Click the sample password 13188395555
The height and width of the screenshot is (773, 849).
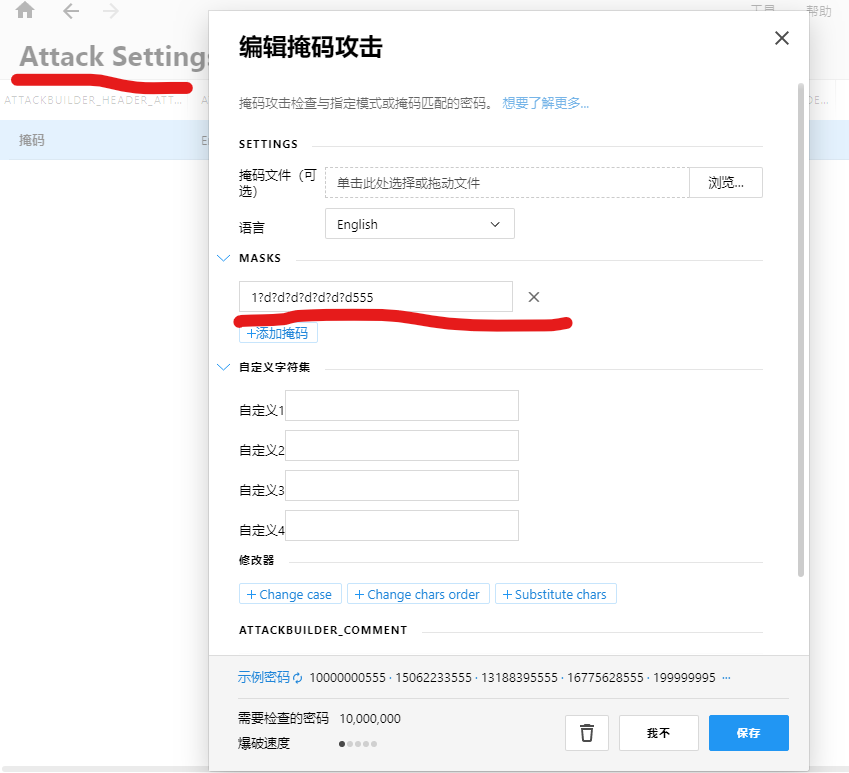519,678
